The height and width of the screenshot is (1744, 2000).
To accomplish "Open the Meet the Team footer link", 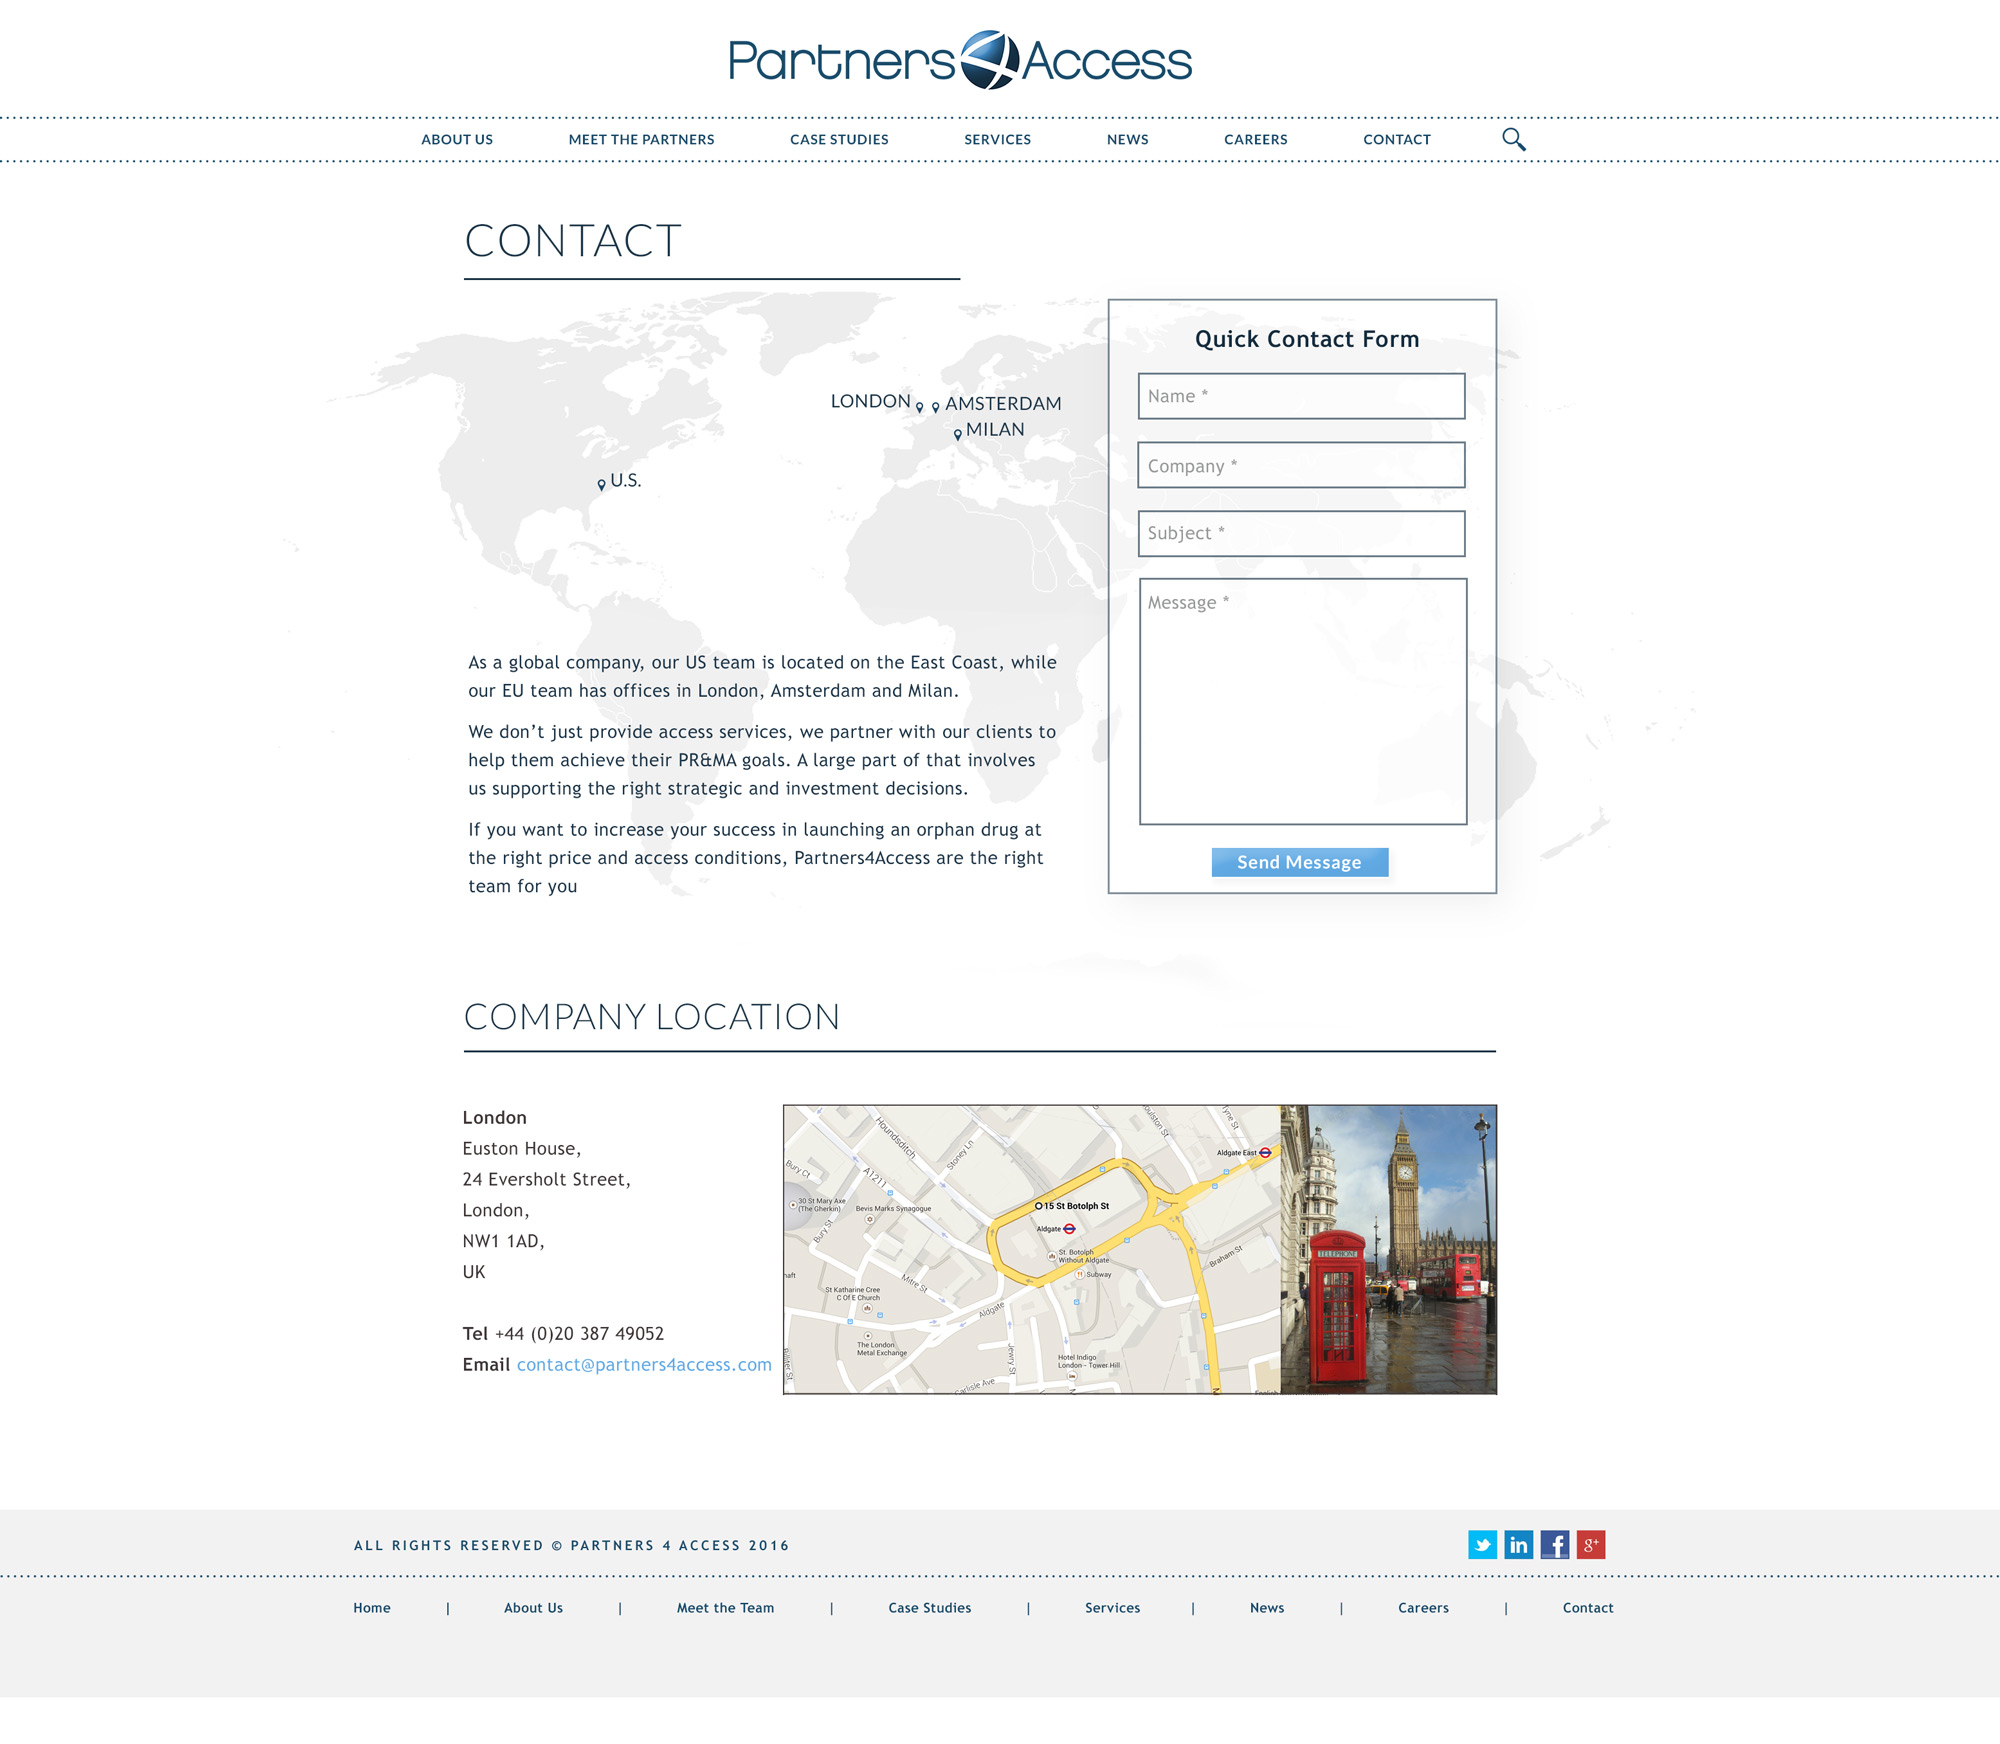I will pyautogui.click(x=725, y=1607).
